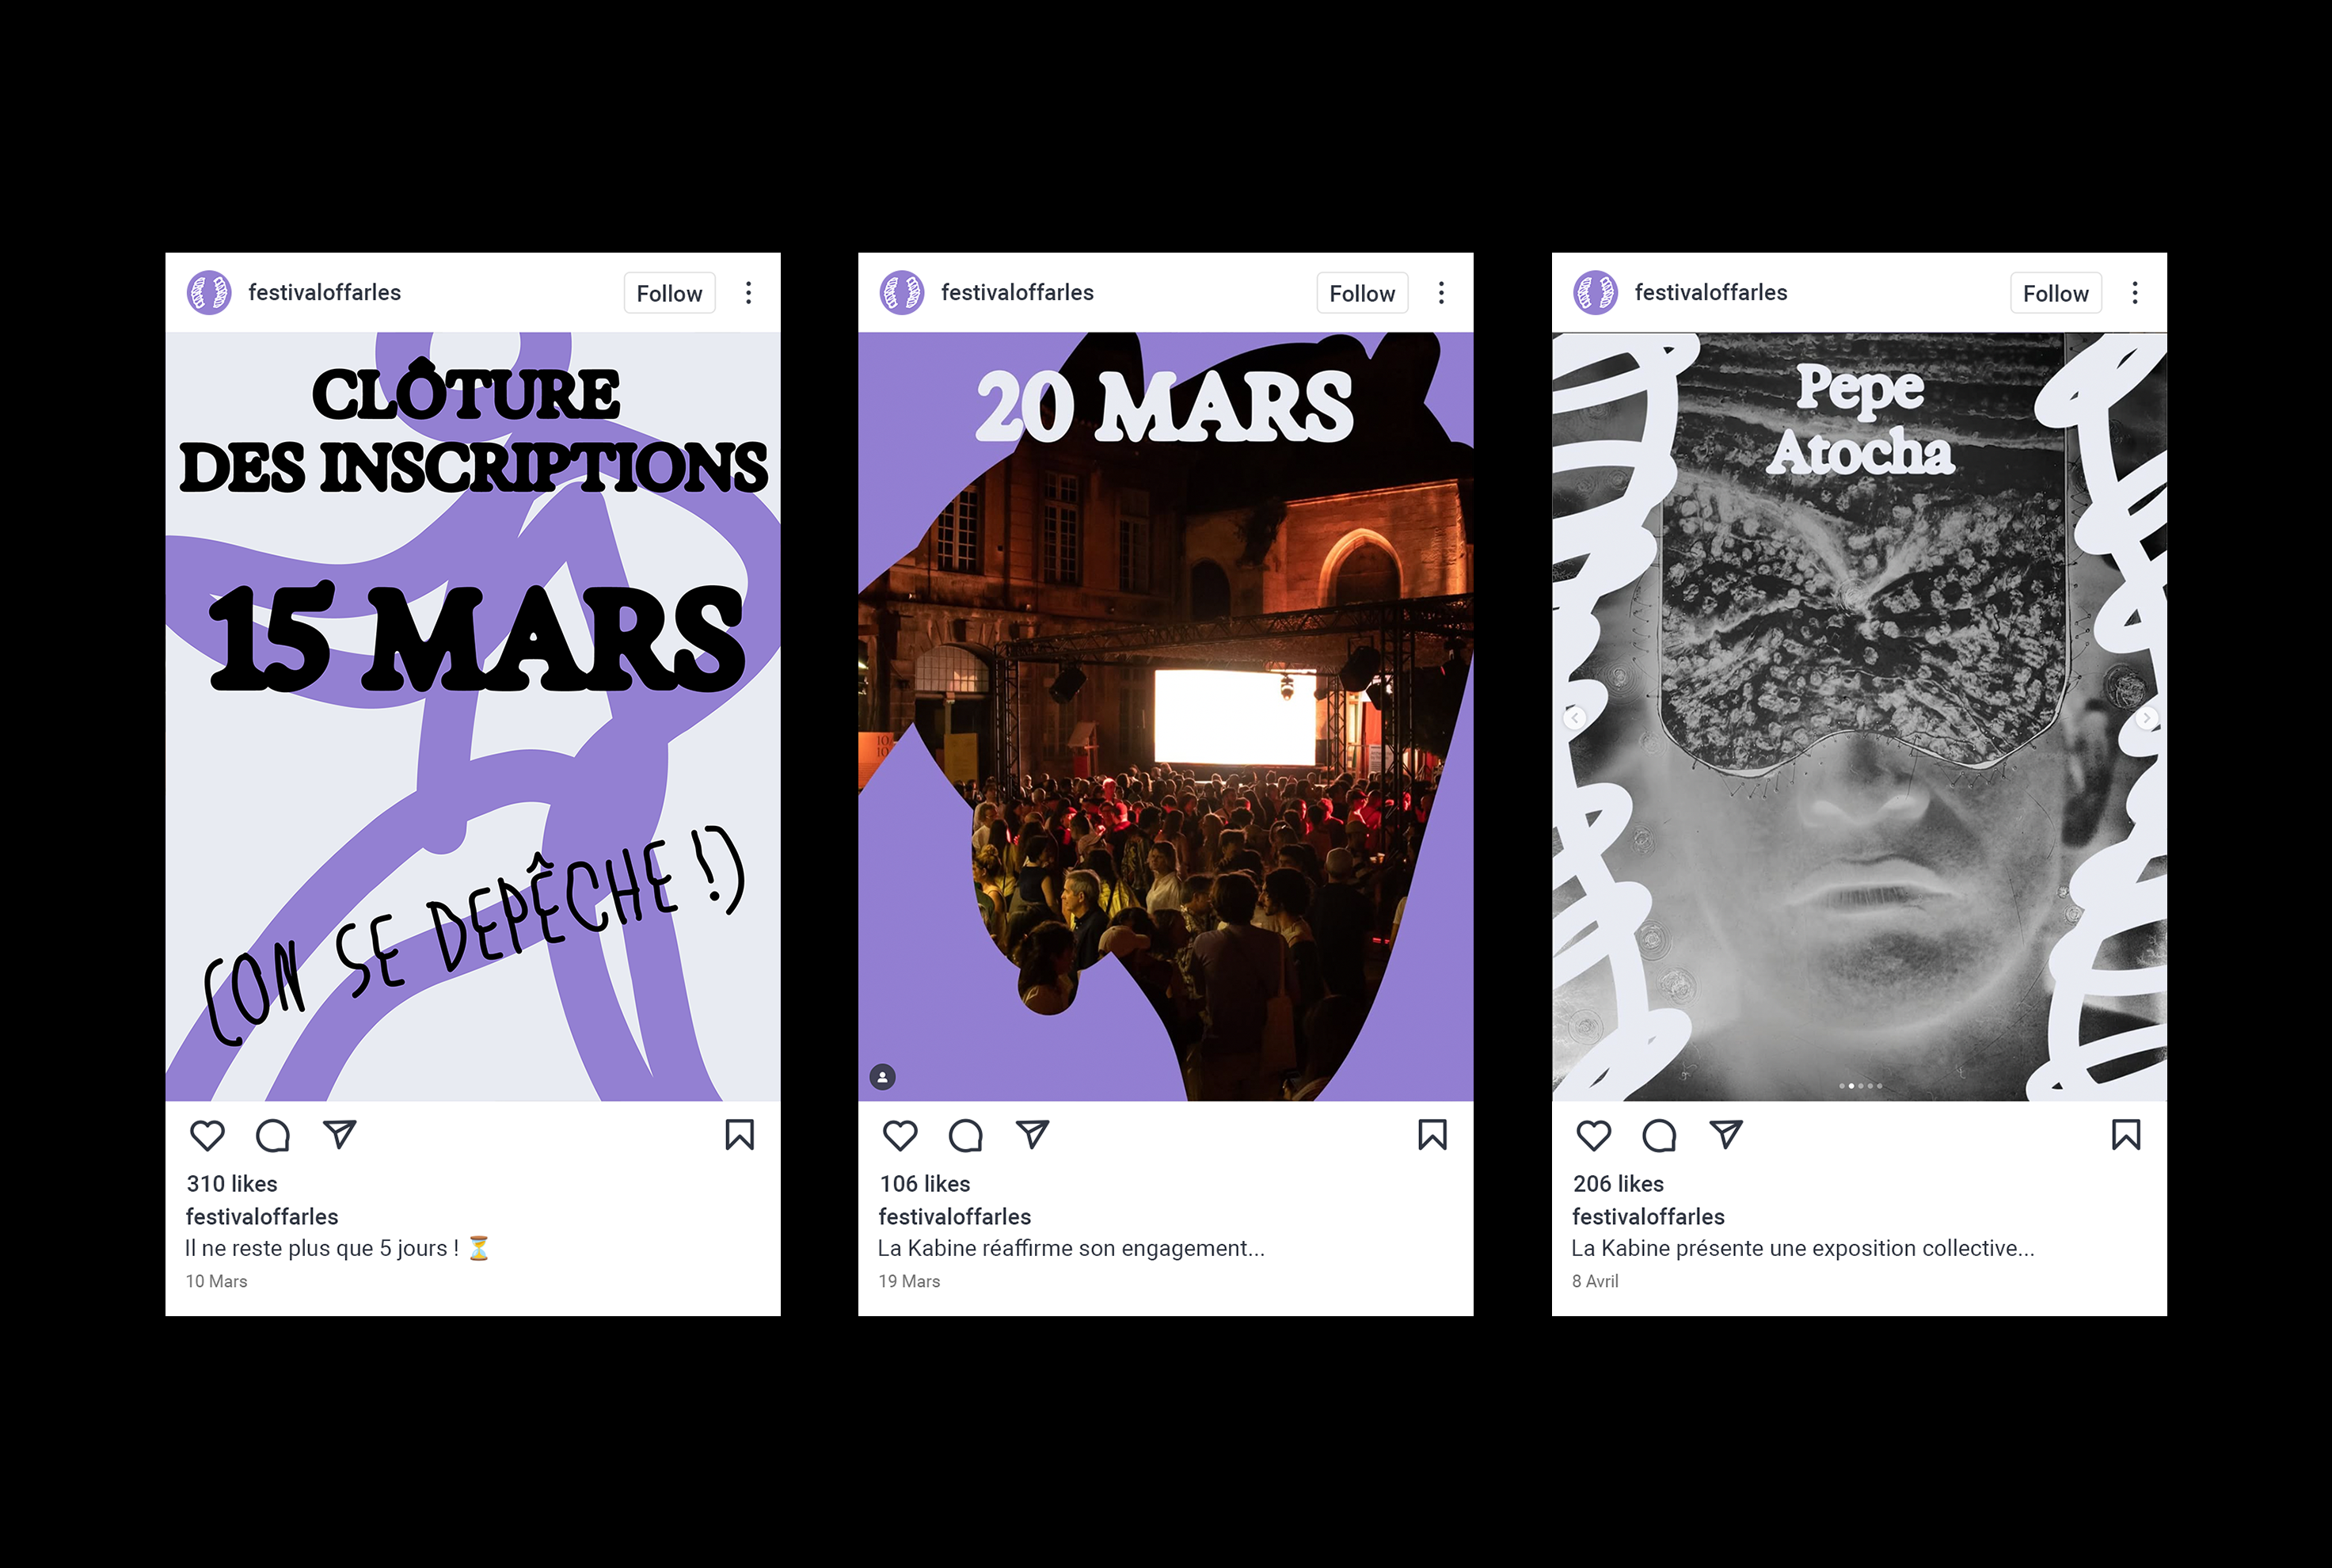The width and height of the screenshot is (2332, 1568).
Task: Bookmark the 15 Mars inscriptions post
Action: [740, 1135]
